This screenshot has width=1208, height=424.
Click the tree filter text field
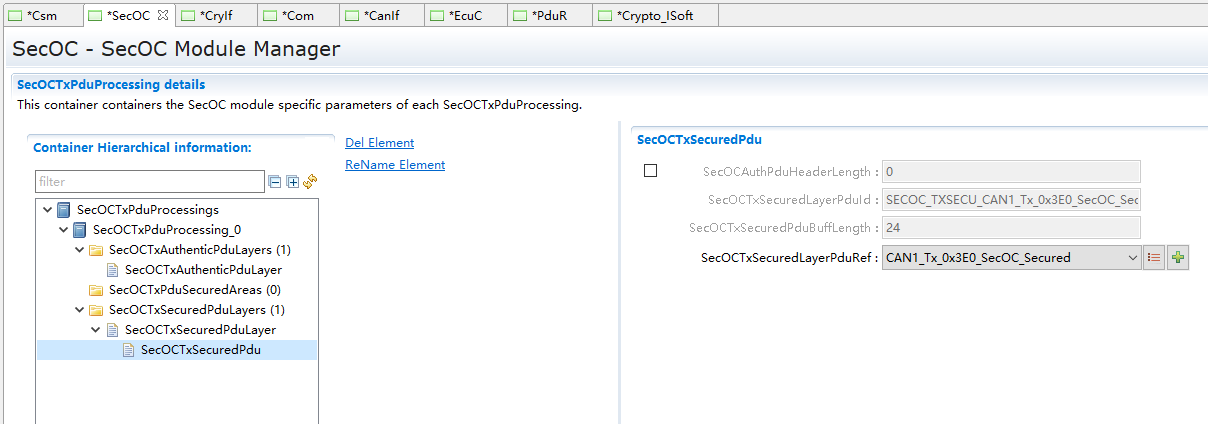(x=150, y=182)
